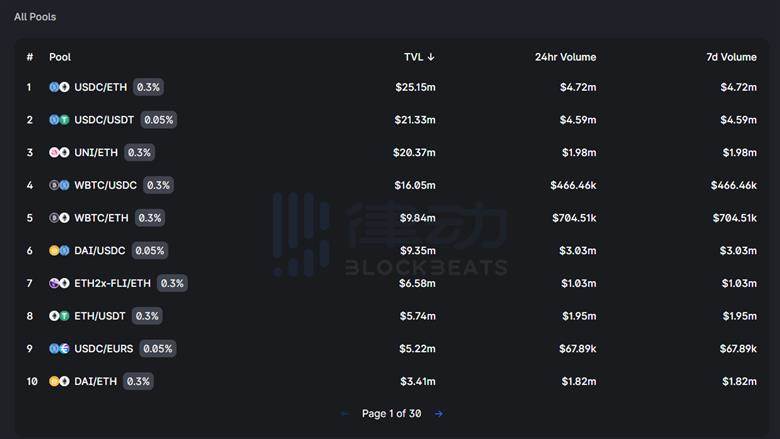
Task: Click the USDC/EURS token pair icon
Action: click(59, 349)
